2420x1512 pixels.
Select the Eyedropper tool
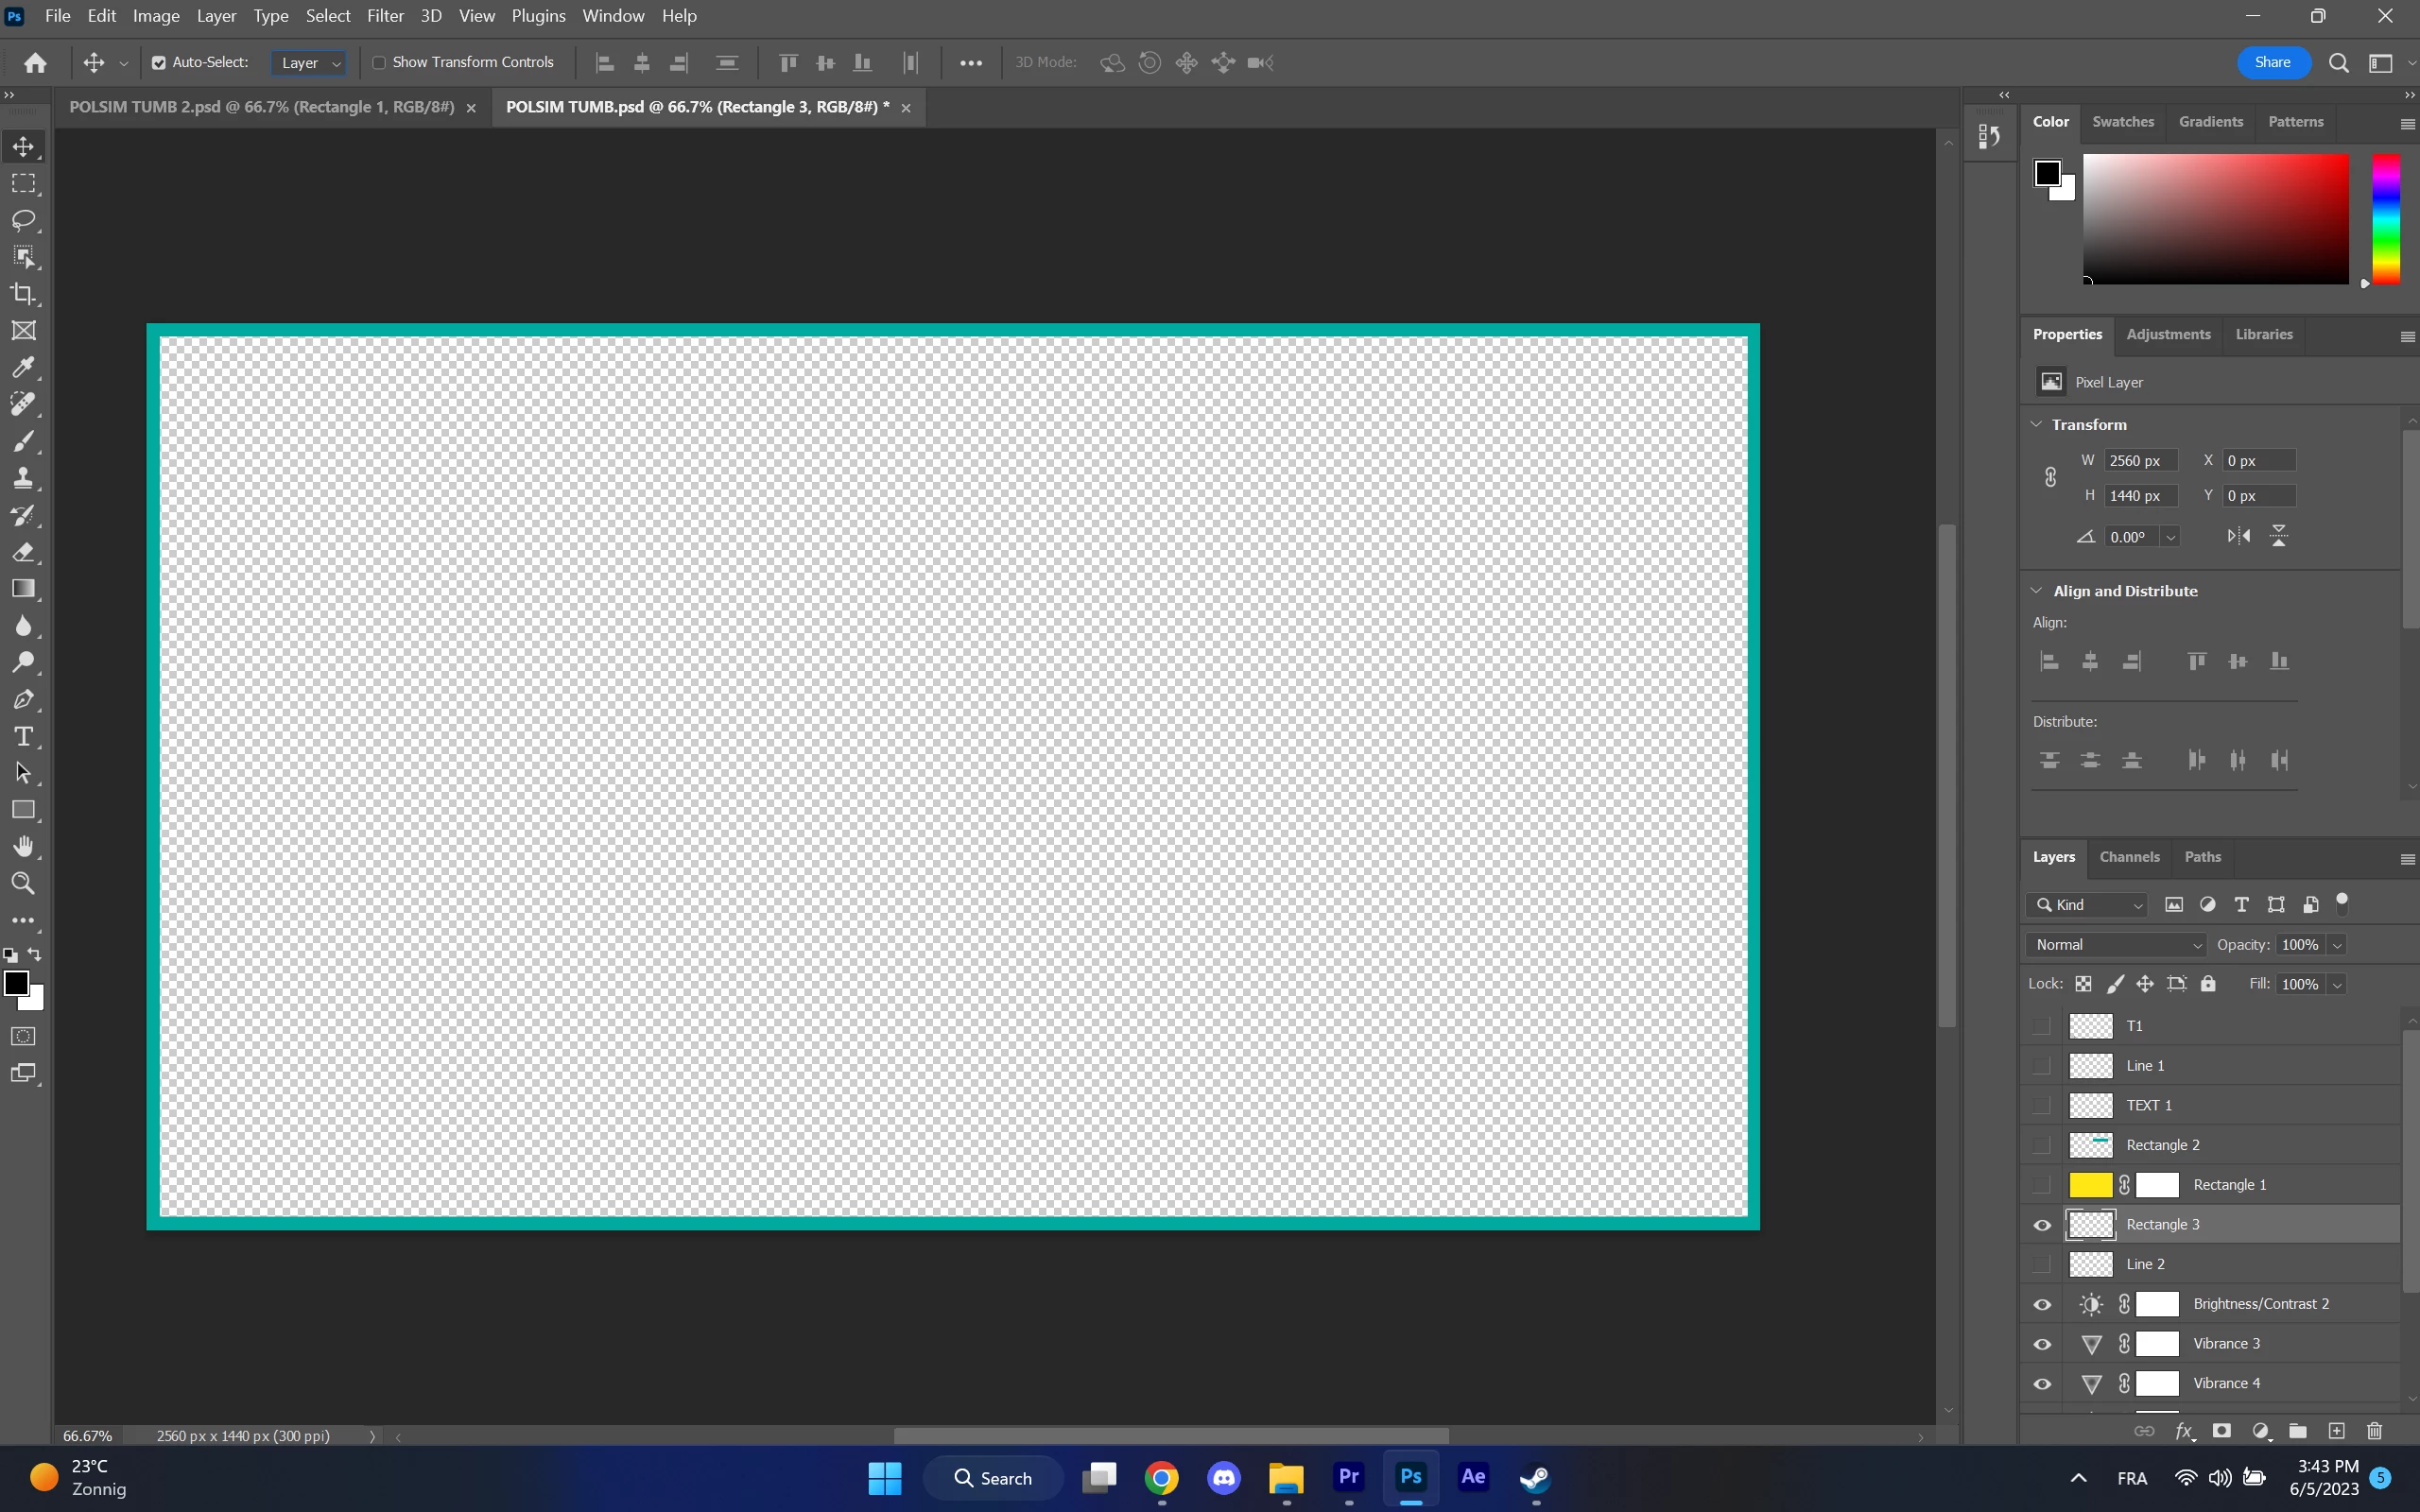click(x=24, y=367)
